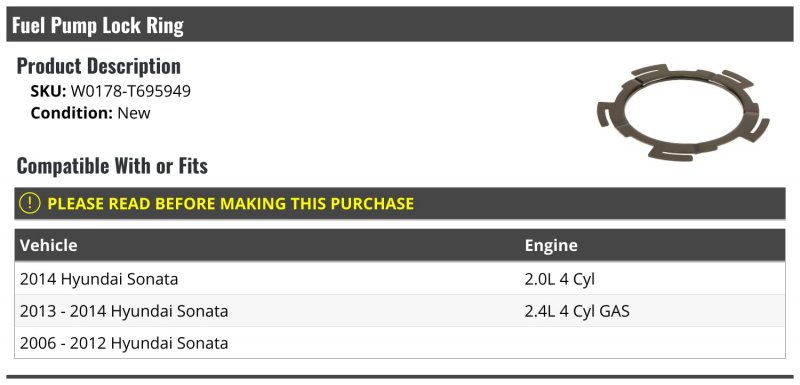This screenshot has height=385, width=800.
Task: Click the yellow exclamation warning icon
Action: (29, 203)
